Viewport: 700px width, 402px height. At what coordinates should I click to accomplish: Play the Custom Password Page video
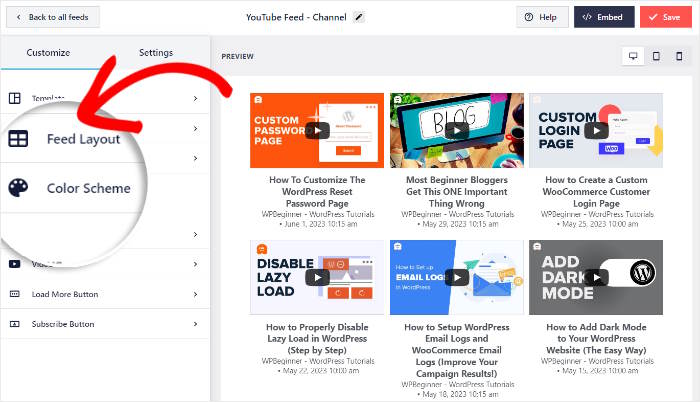(x=317, y=130)
